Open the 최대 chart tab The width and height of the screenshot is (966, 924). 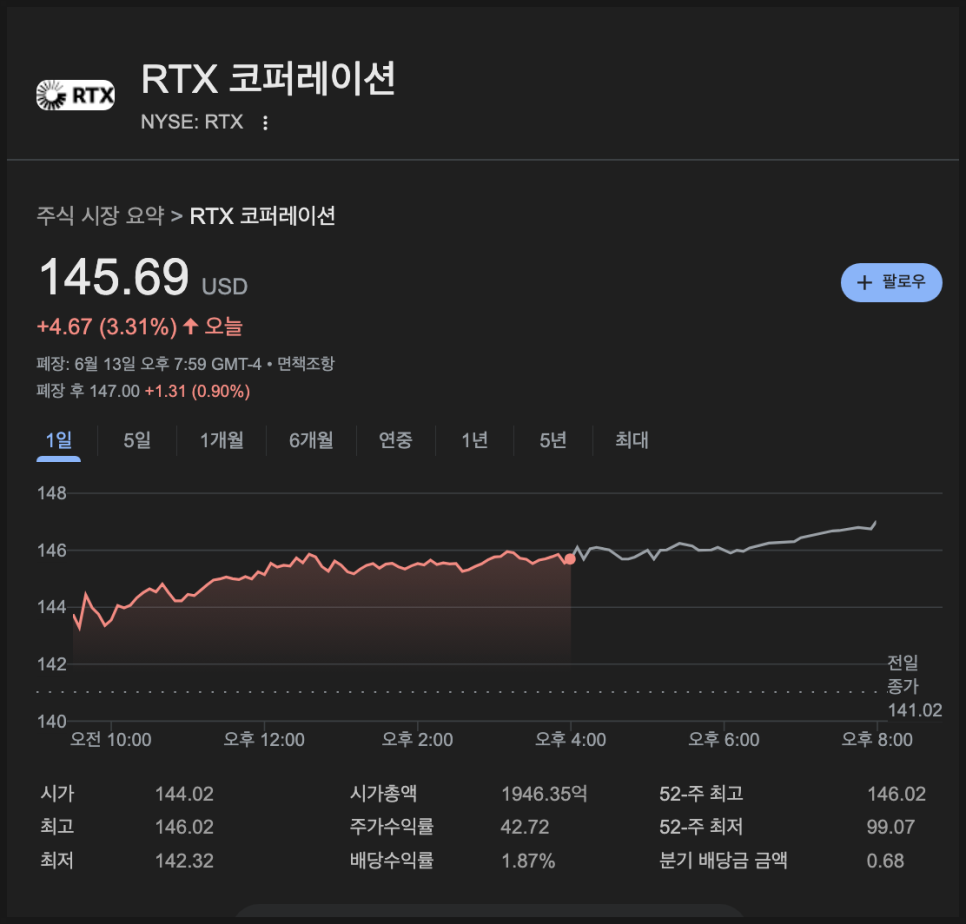(631, 440)
